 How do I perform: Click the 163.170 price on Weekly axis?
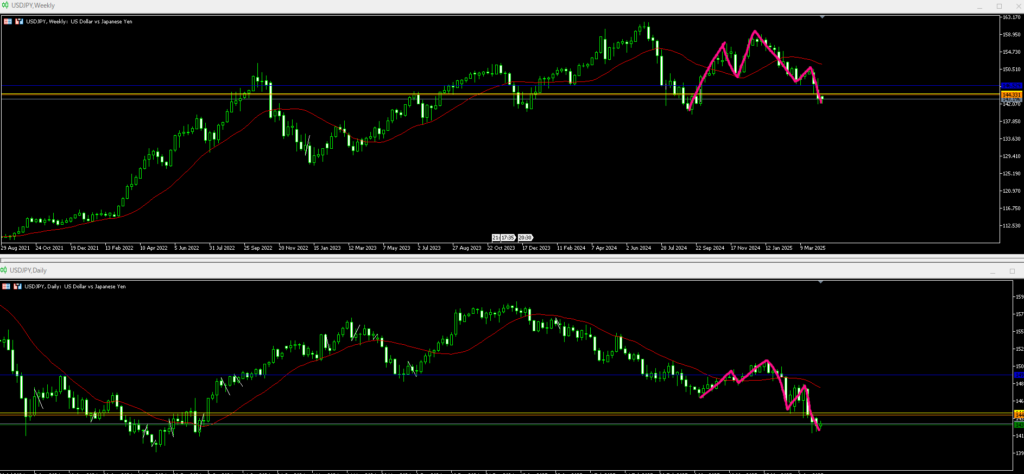(1012, 18)
